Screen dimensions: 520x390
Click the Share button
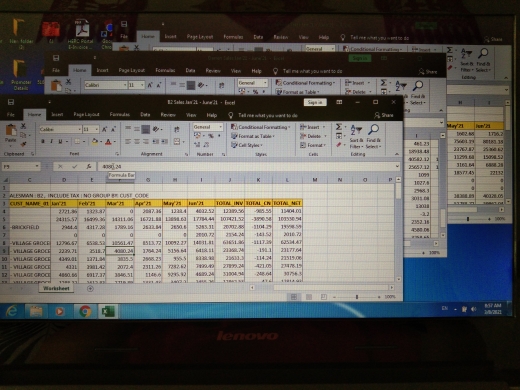coord(384,115)
